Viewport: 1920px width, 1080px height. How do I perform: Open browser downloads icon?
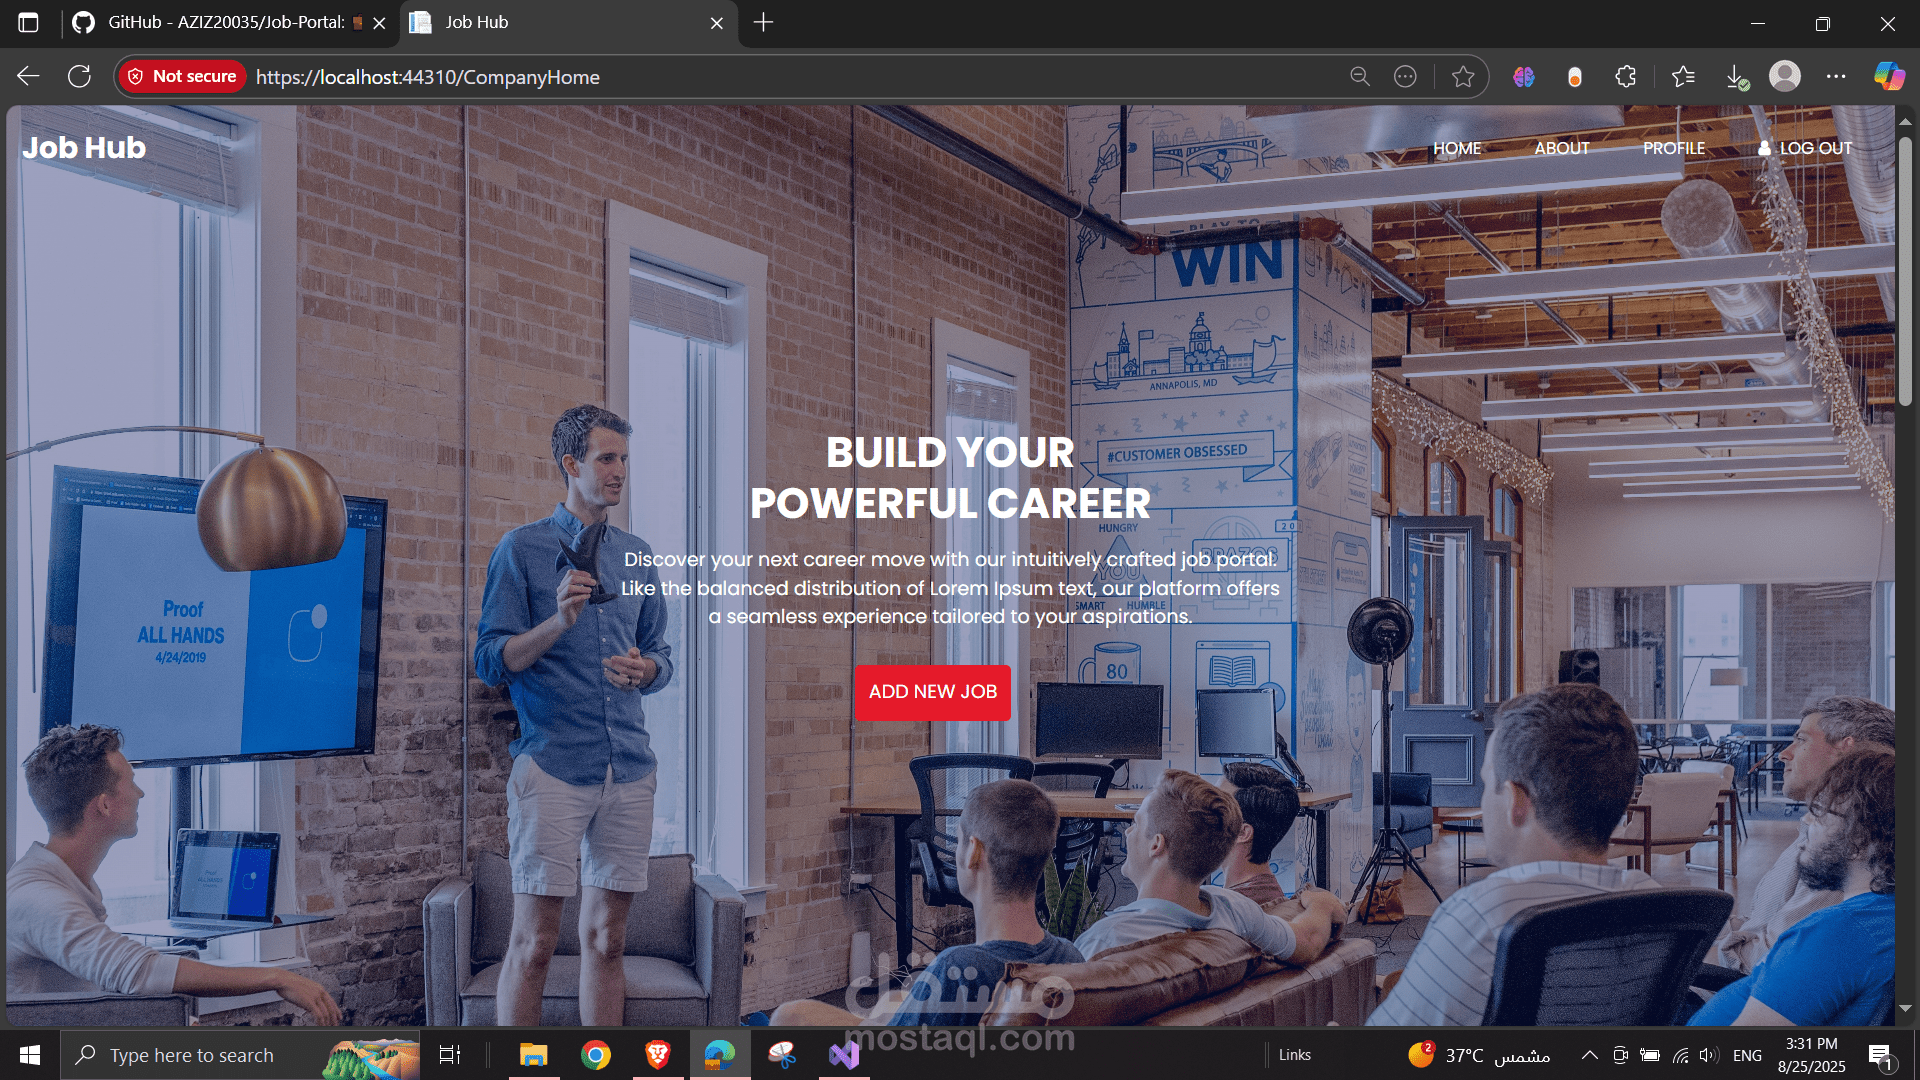(x=1736, y=77)
